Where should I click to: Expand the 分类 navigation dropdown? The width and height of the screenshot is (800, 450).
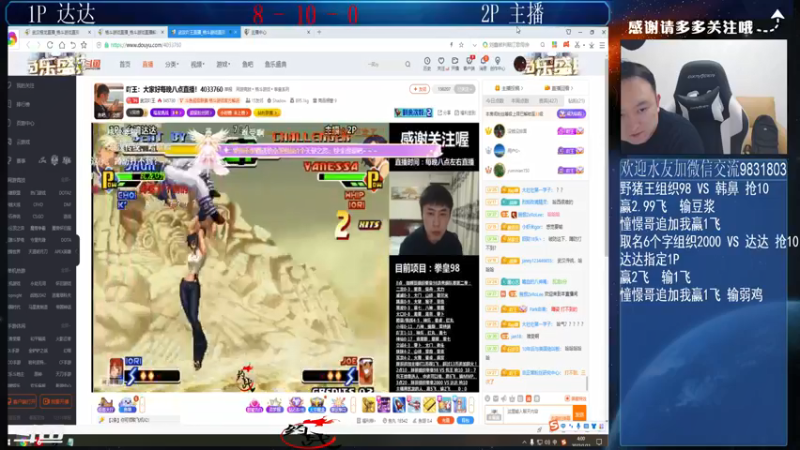(x=171, y=64)
